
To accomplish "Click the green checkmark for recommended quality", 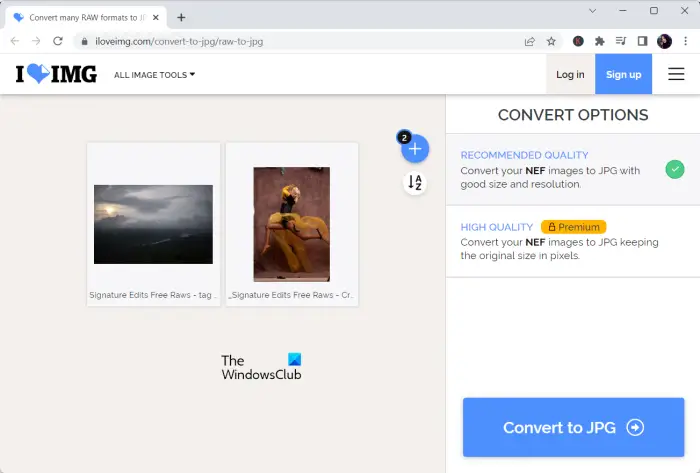I will tap(675, 170).
